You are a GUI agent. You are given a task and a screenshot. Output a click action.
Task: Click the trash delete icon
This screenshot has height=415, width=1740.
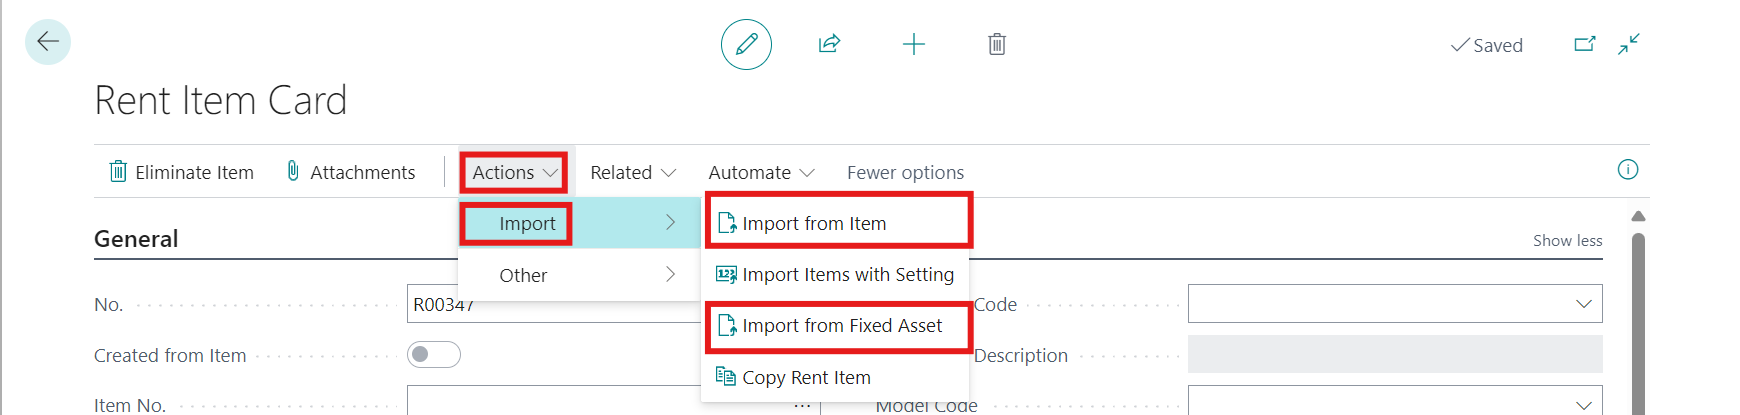[x=996, y=44]
